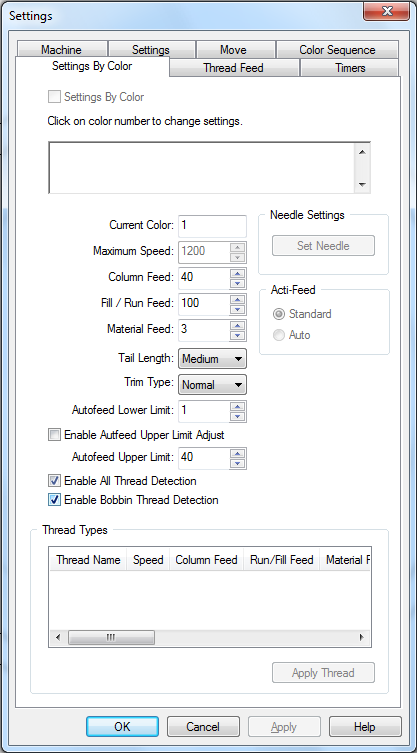The height and width of the screenshot is (753, 417).
Task: Click the Run/Fill Feed column header
Action: (282, 559)
